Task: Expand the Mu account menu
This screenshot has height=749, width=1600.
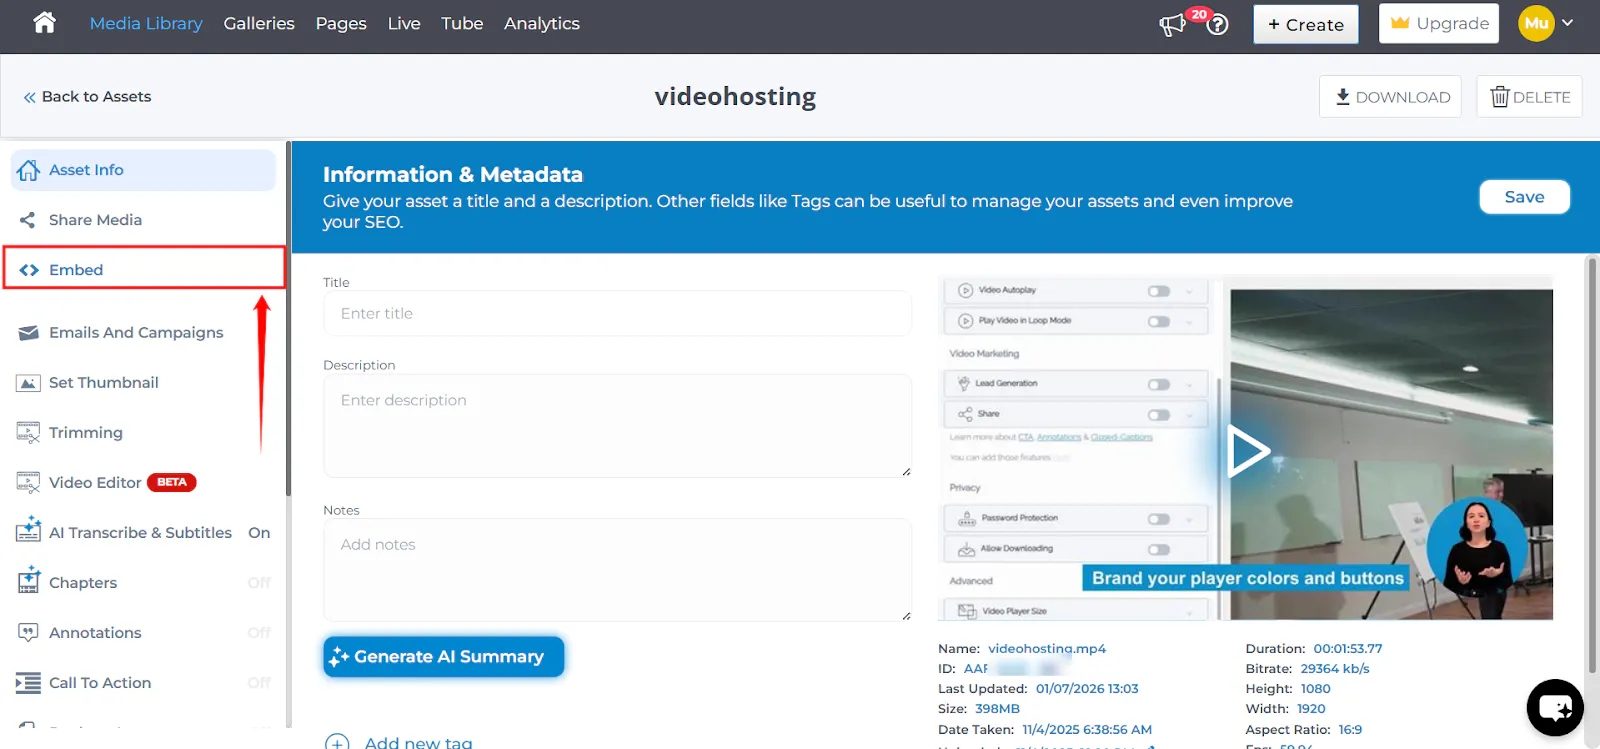Action: tap(1546, 23)
